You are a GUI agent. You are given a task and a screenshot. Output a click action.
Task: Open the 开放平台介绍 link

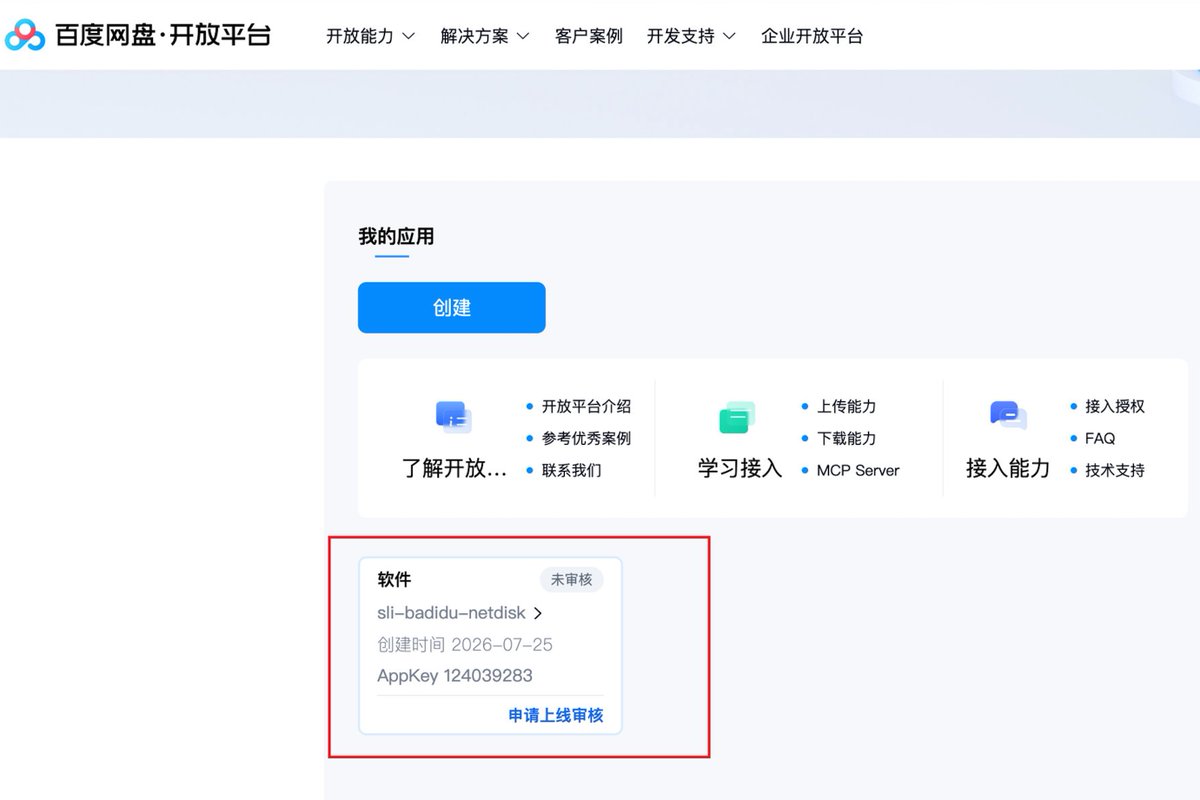586,407
